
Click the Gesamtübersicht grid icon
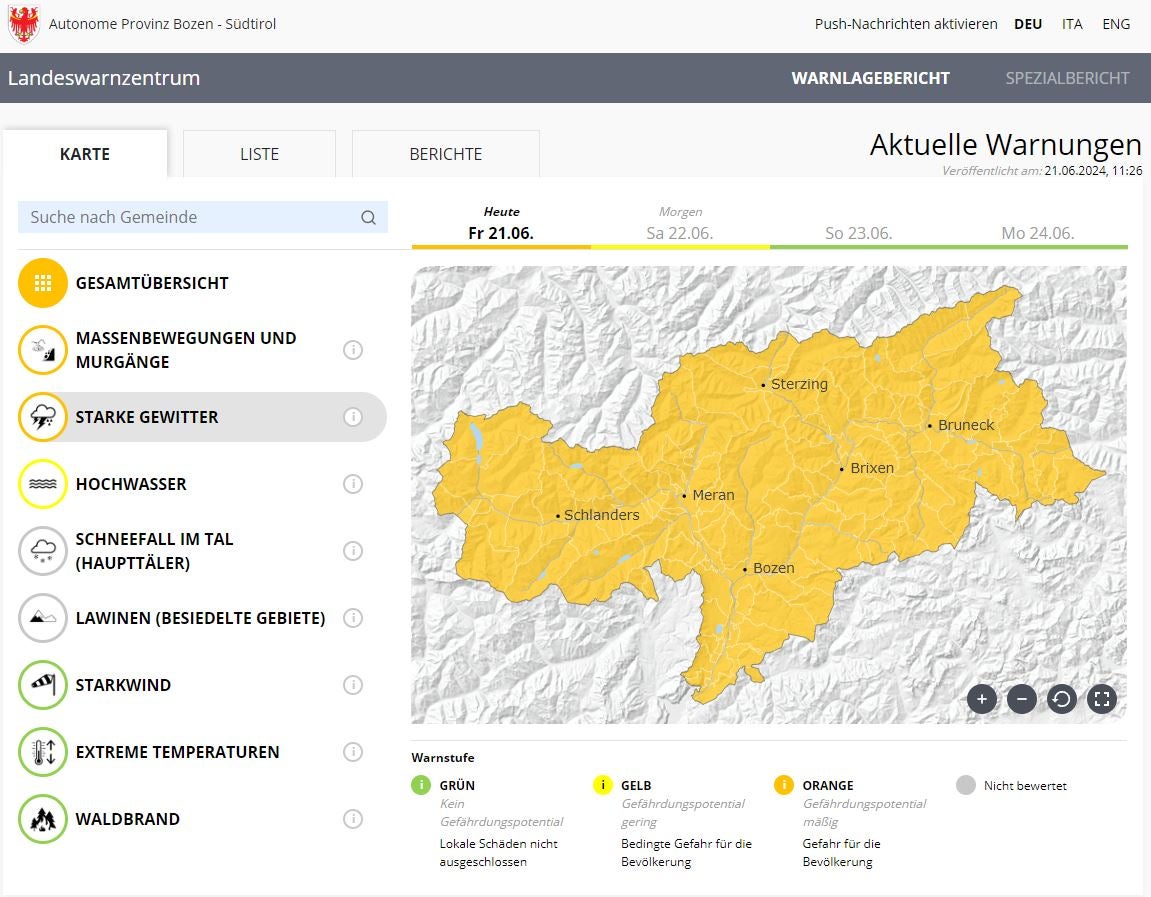click(42, 283)
